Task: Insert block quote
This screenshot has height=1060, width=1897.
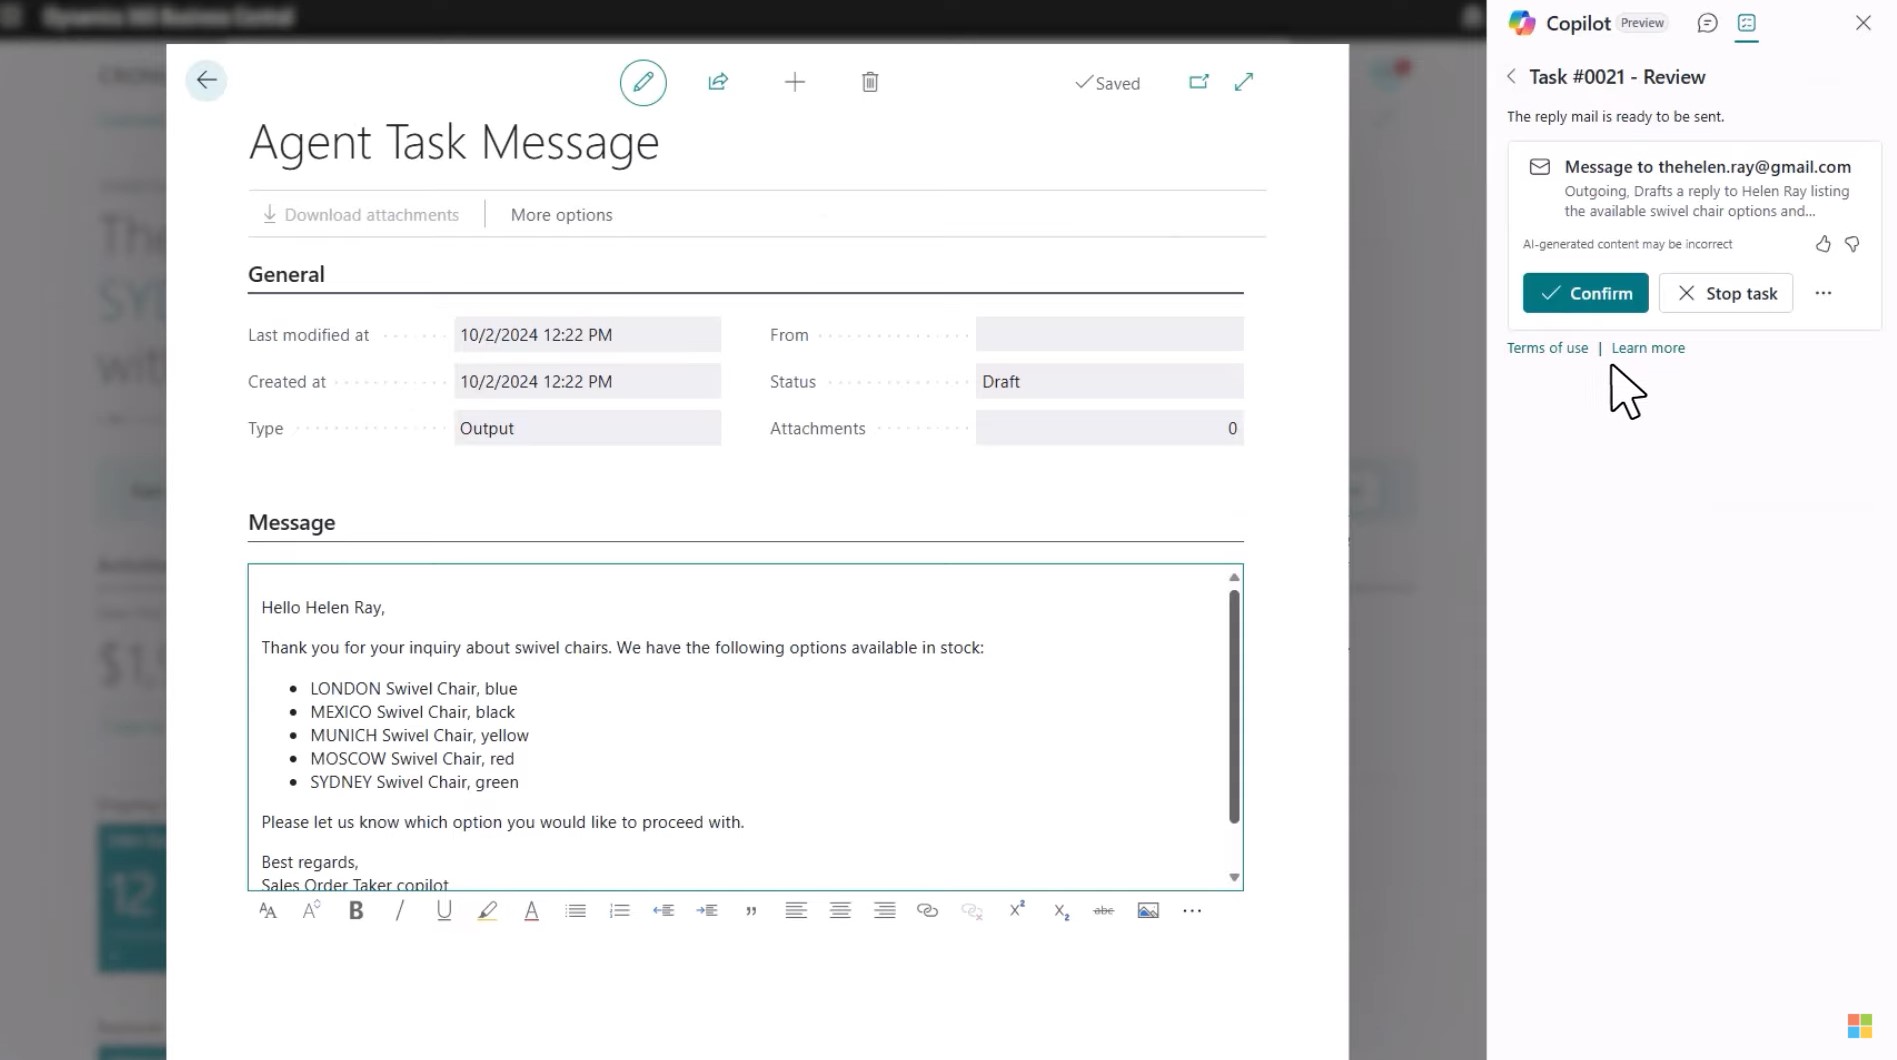Action: (x=751, y=911)
